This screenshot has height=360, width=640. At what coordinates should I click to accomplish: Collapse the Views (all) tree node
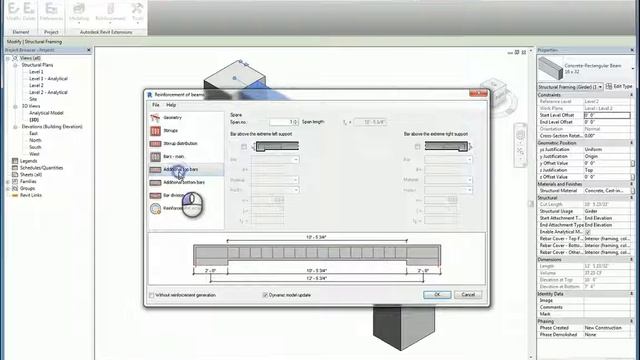pos(8,58)
